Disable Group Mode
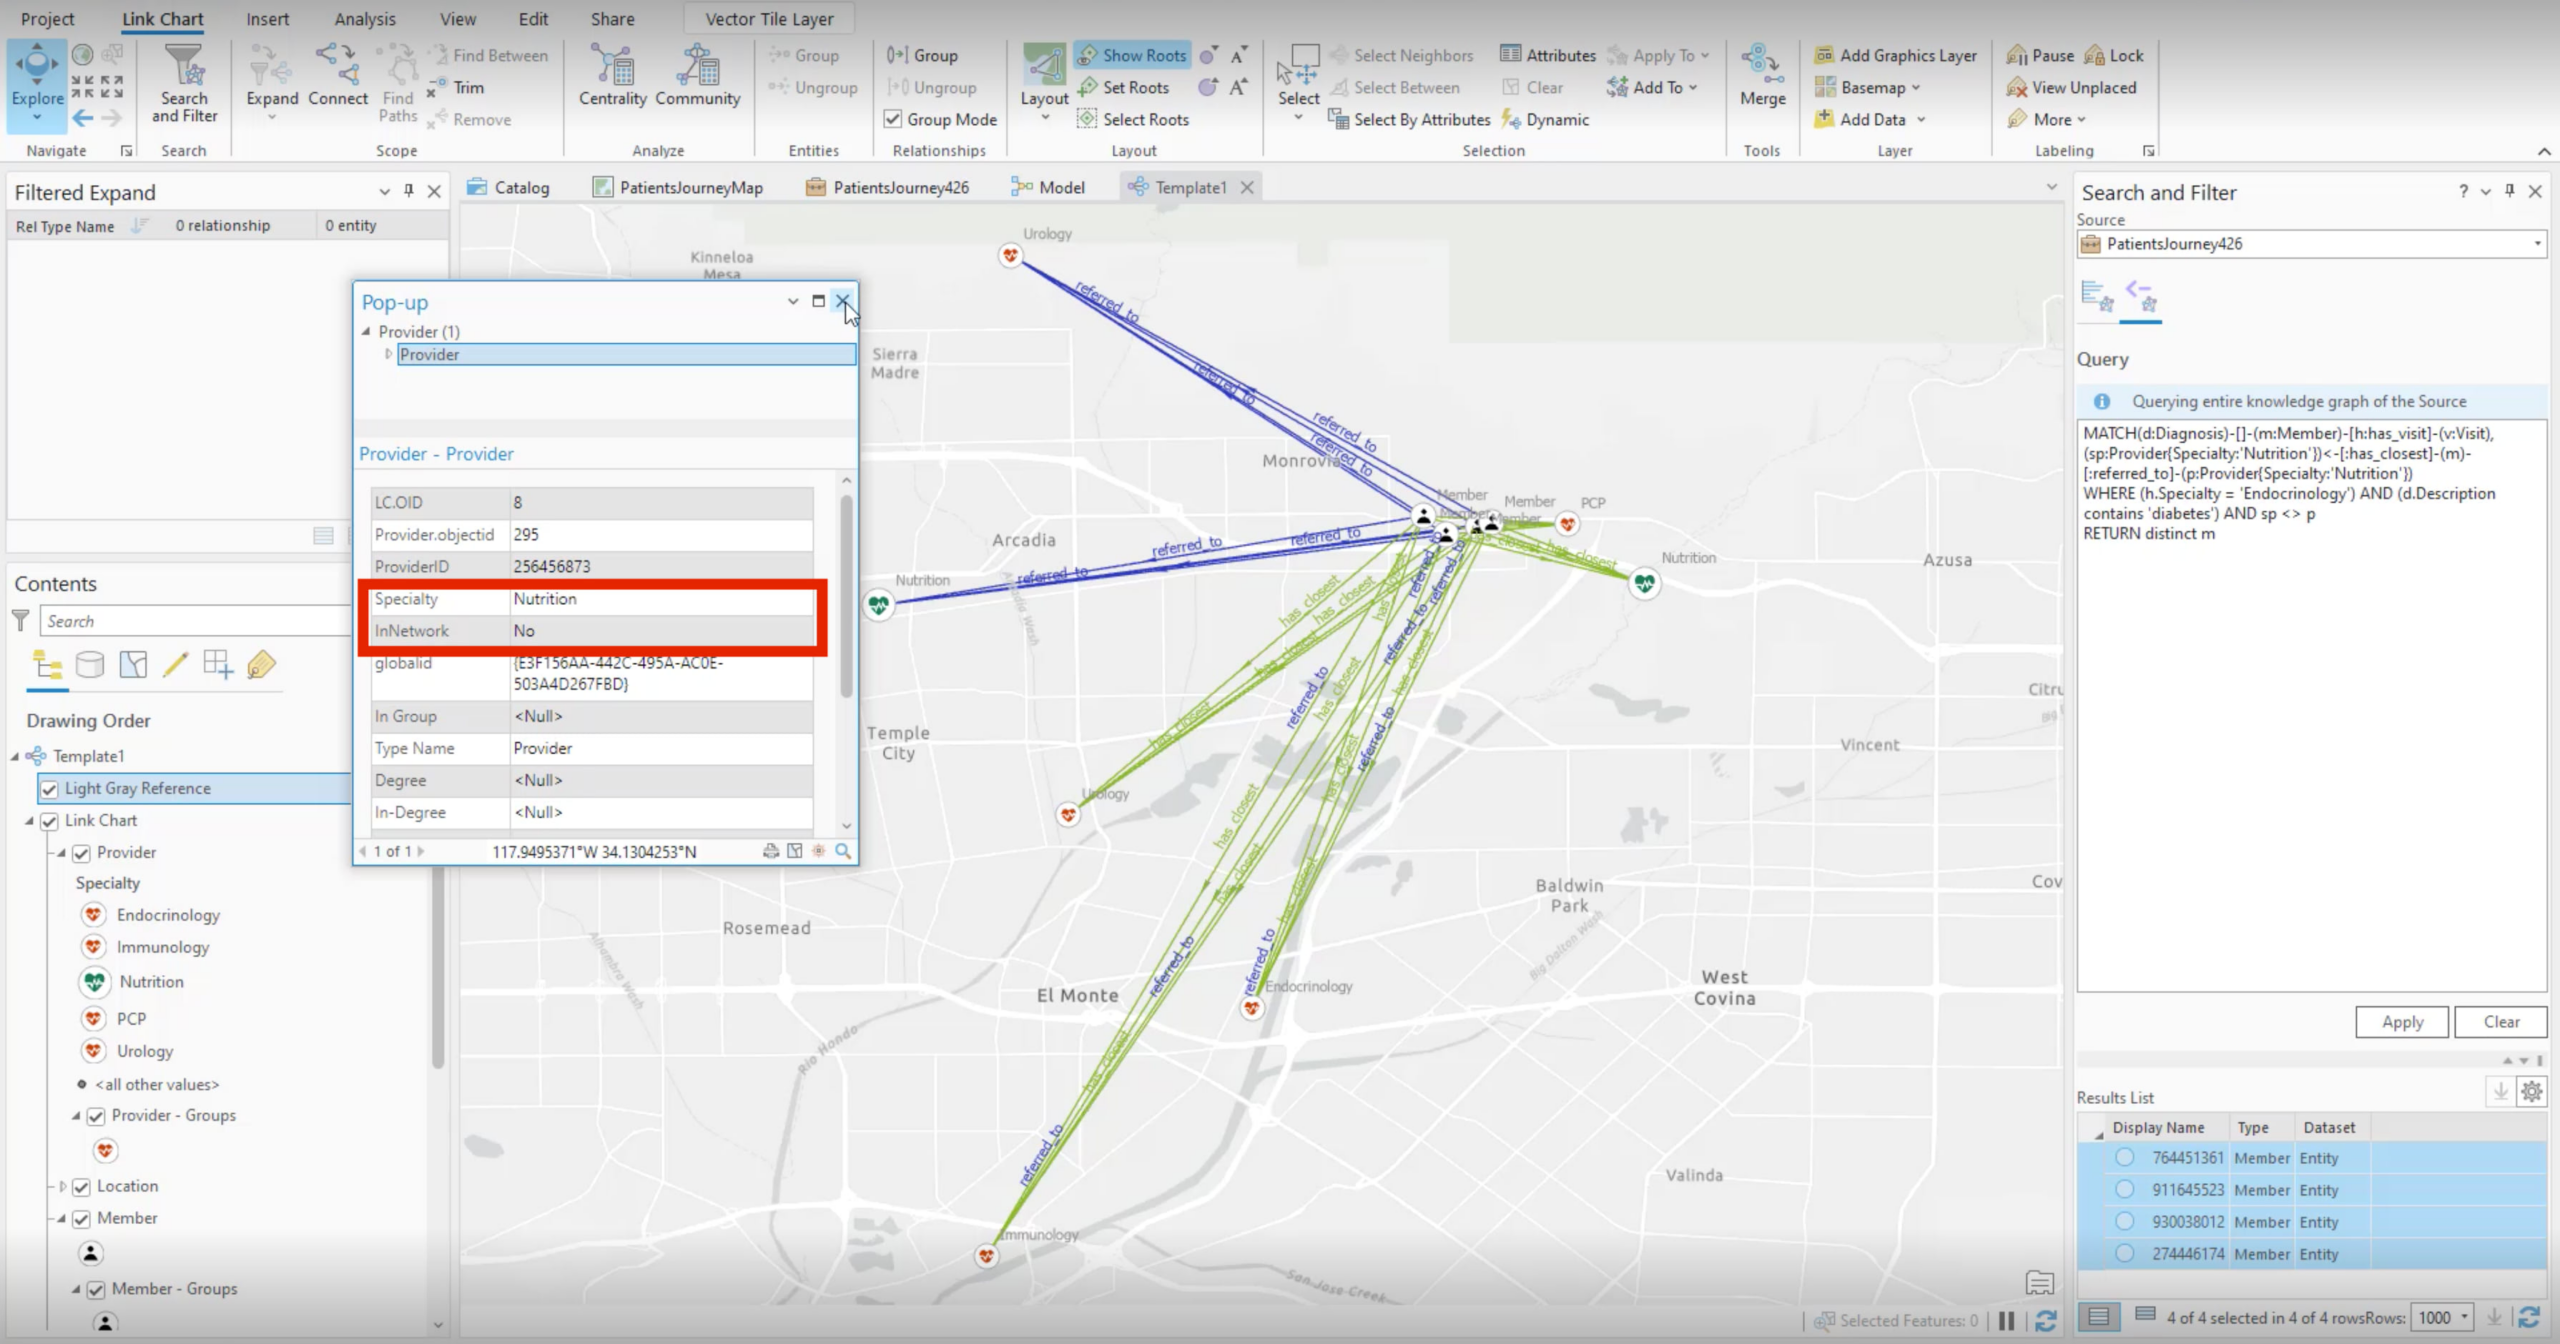 (x=892, y=119)
